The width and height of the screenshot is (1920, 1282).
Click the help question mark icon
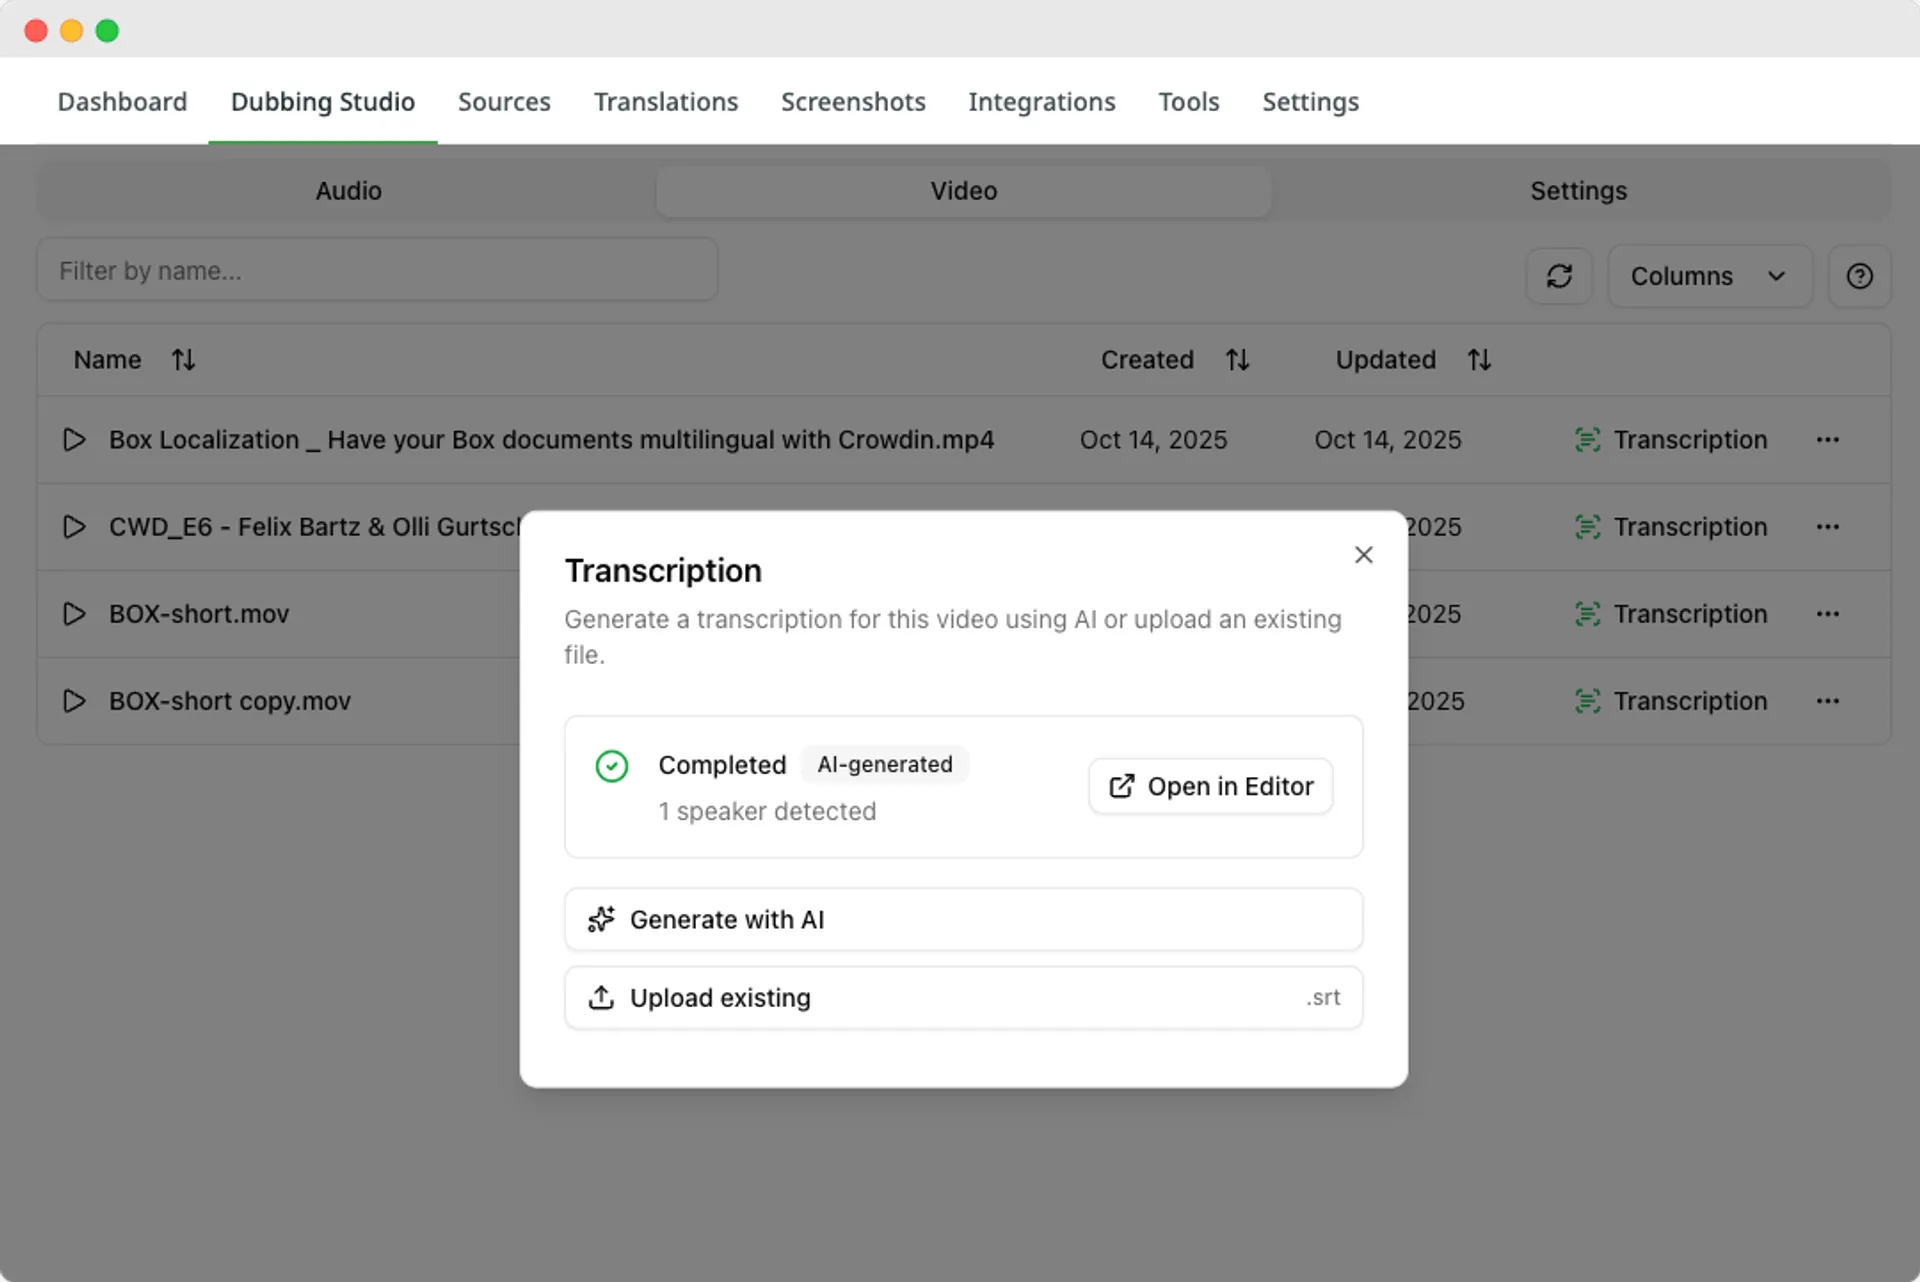coord(1859,276)
